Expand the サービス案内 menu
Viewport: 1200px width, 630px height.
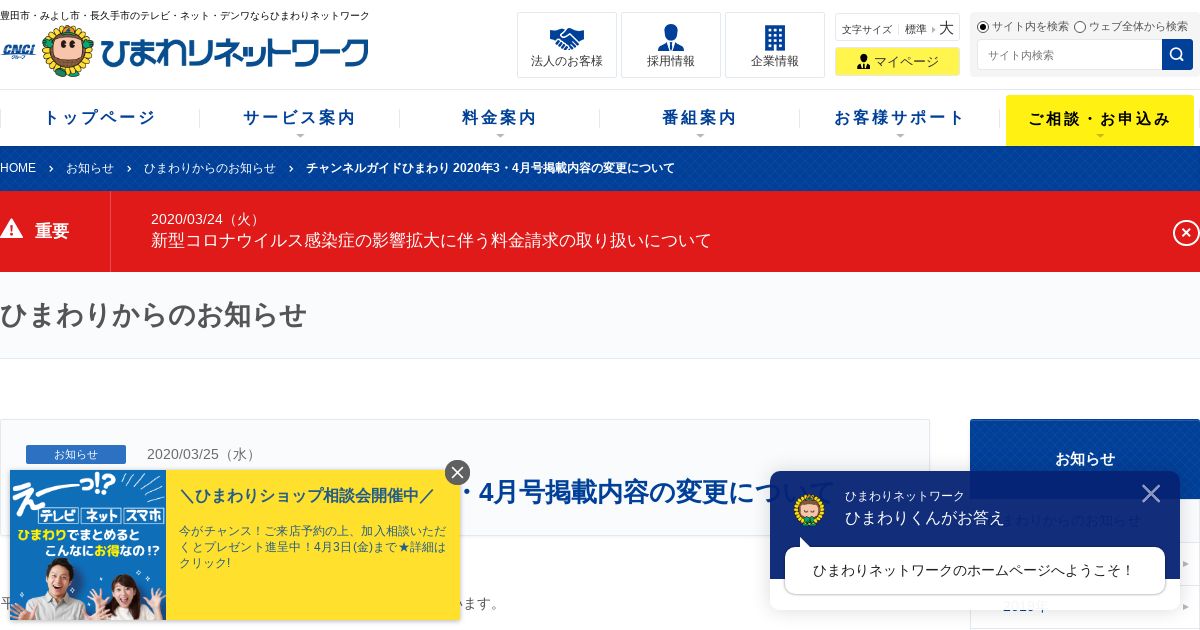[300, 118]
